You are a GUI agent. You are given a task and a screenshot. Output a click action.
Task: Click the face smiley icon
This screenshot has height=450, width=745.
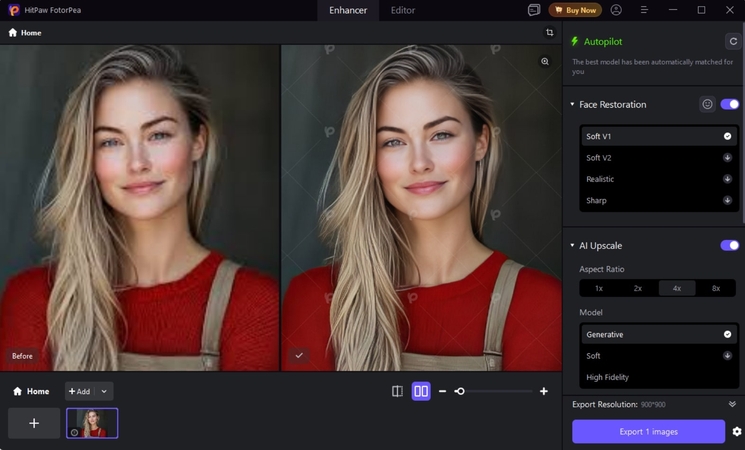coord(707,104)
